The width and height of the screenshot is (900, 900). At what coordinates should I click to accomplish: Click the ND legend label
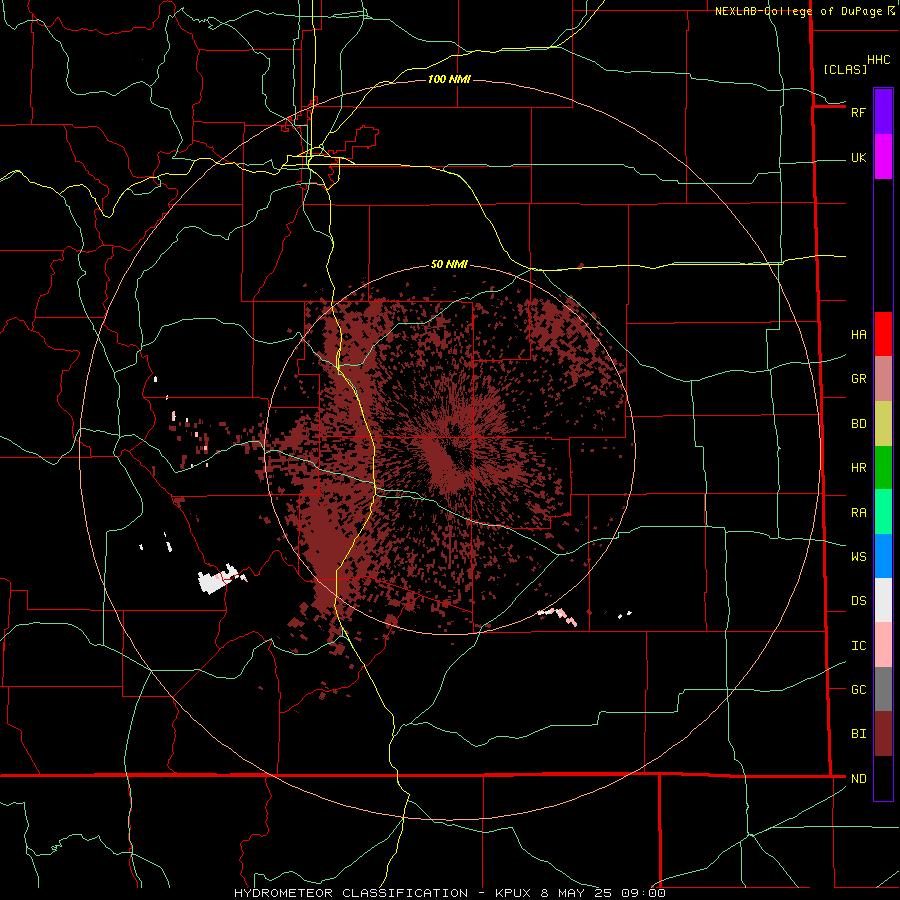[858, 779]
